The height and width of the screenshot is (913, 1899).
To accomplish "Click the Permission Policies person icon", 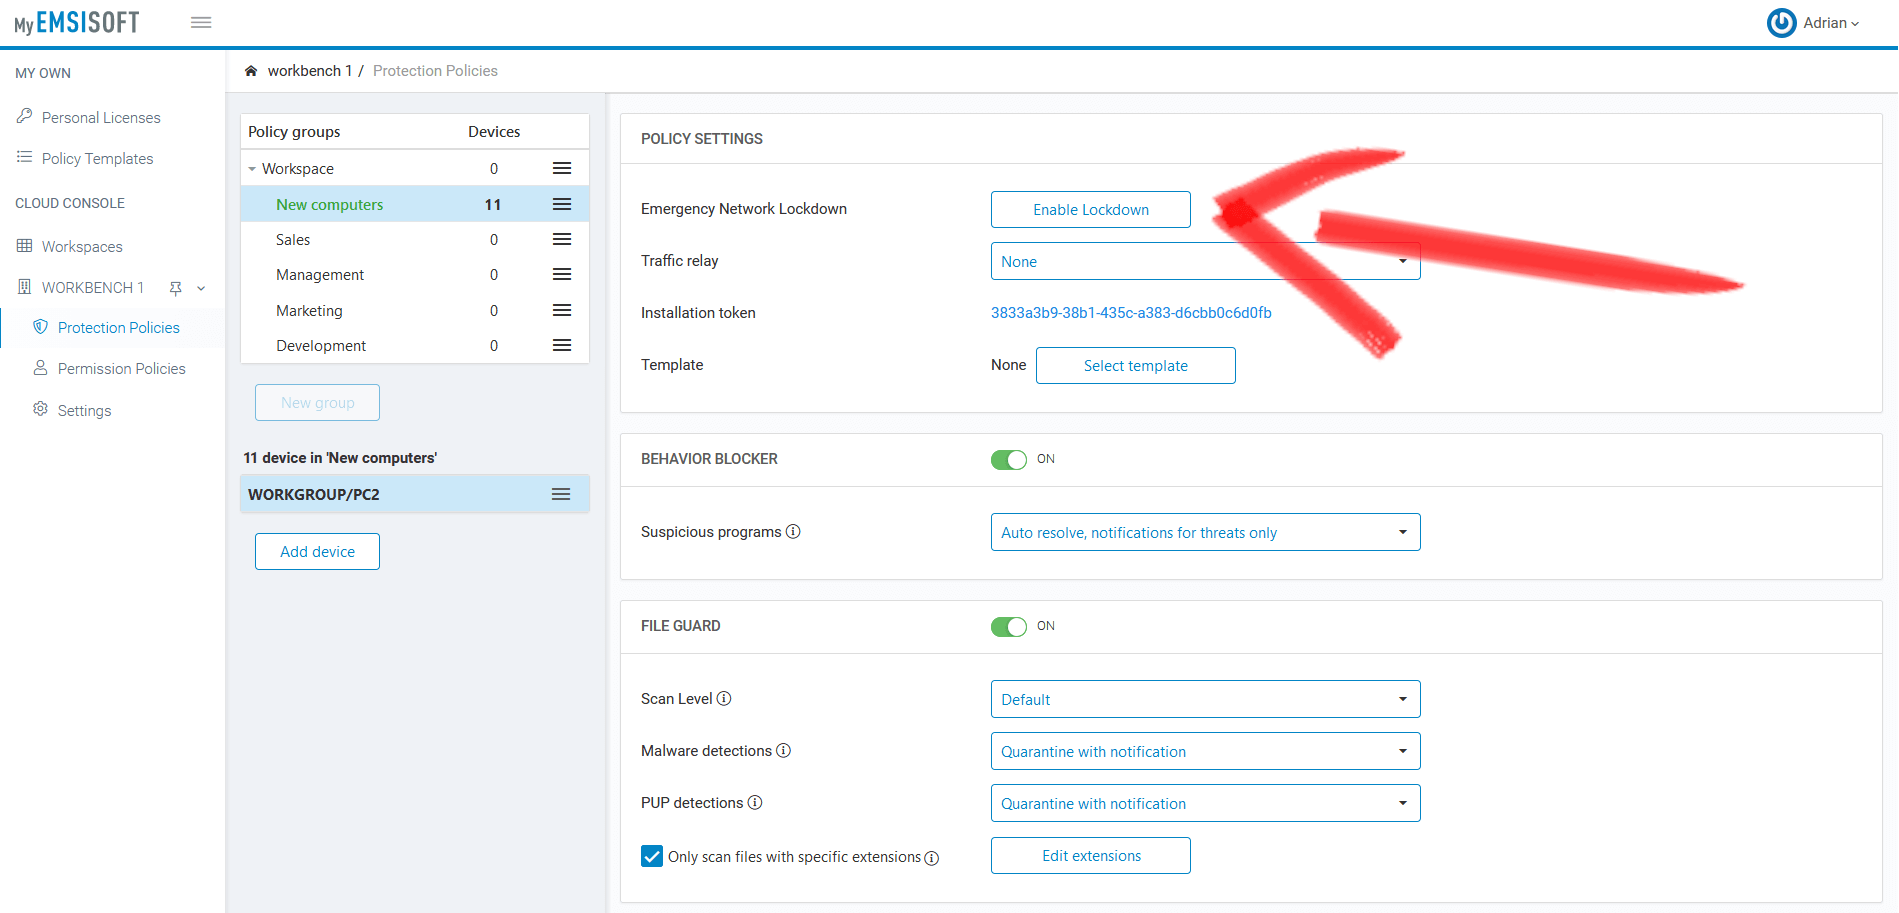I will point(40,368).
